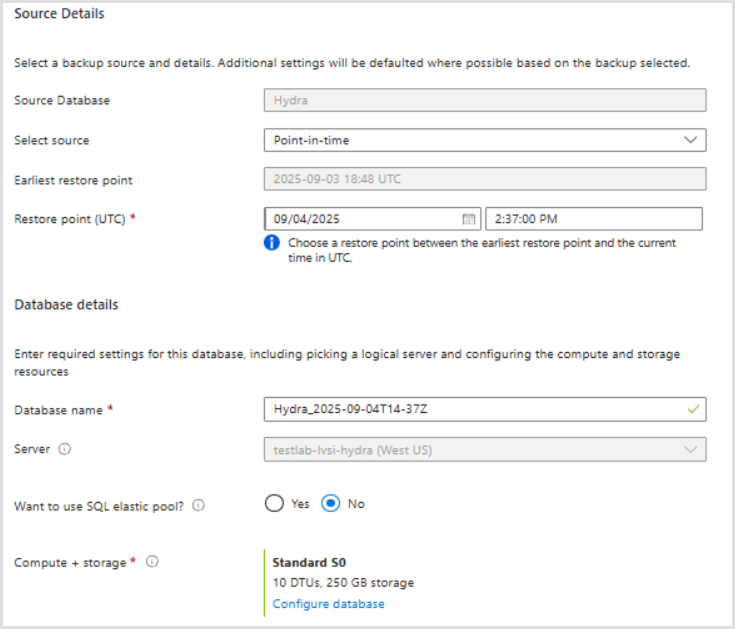Screen dimensions: 735x629
Task: Select Yes for SQL elastic pool
Action: pos(275,504)
